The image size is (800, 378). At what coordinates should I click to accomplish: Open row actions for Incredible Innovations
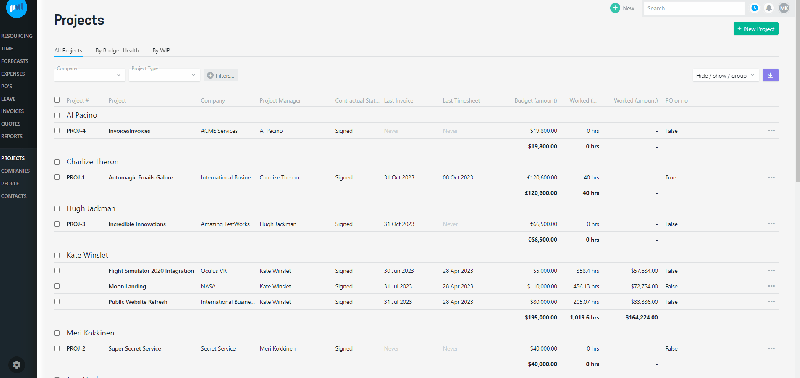click(x=771, y=224)
